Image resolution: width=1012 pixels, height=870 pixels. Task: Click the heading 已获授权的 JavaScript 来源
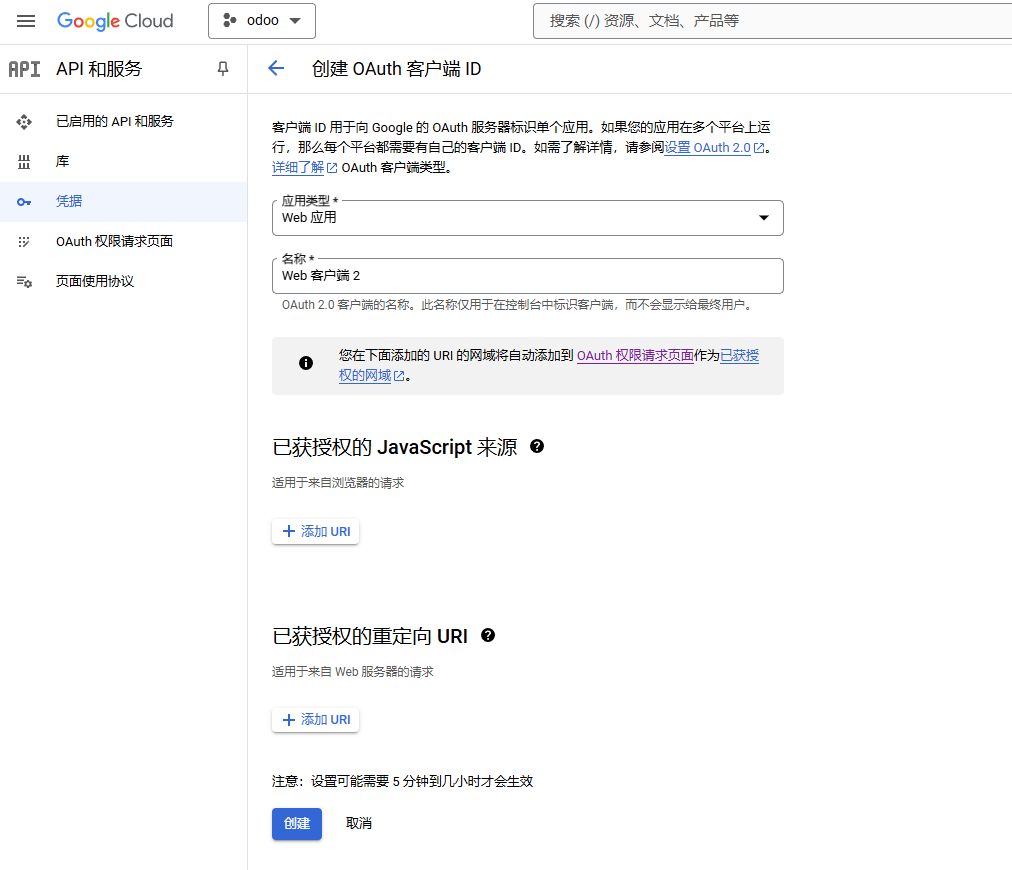[x=394, y=447]
